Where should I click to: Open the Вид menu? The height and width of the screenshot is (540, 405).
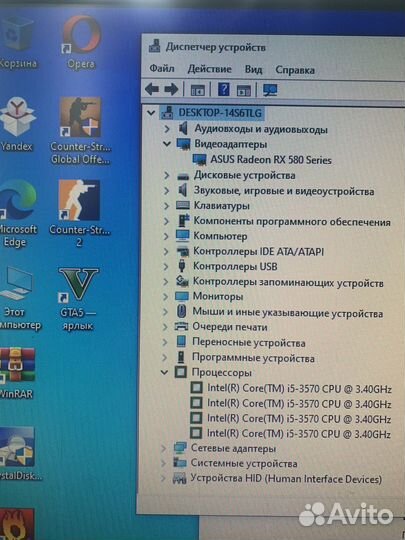point(253,70)
